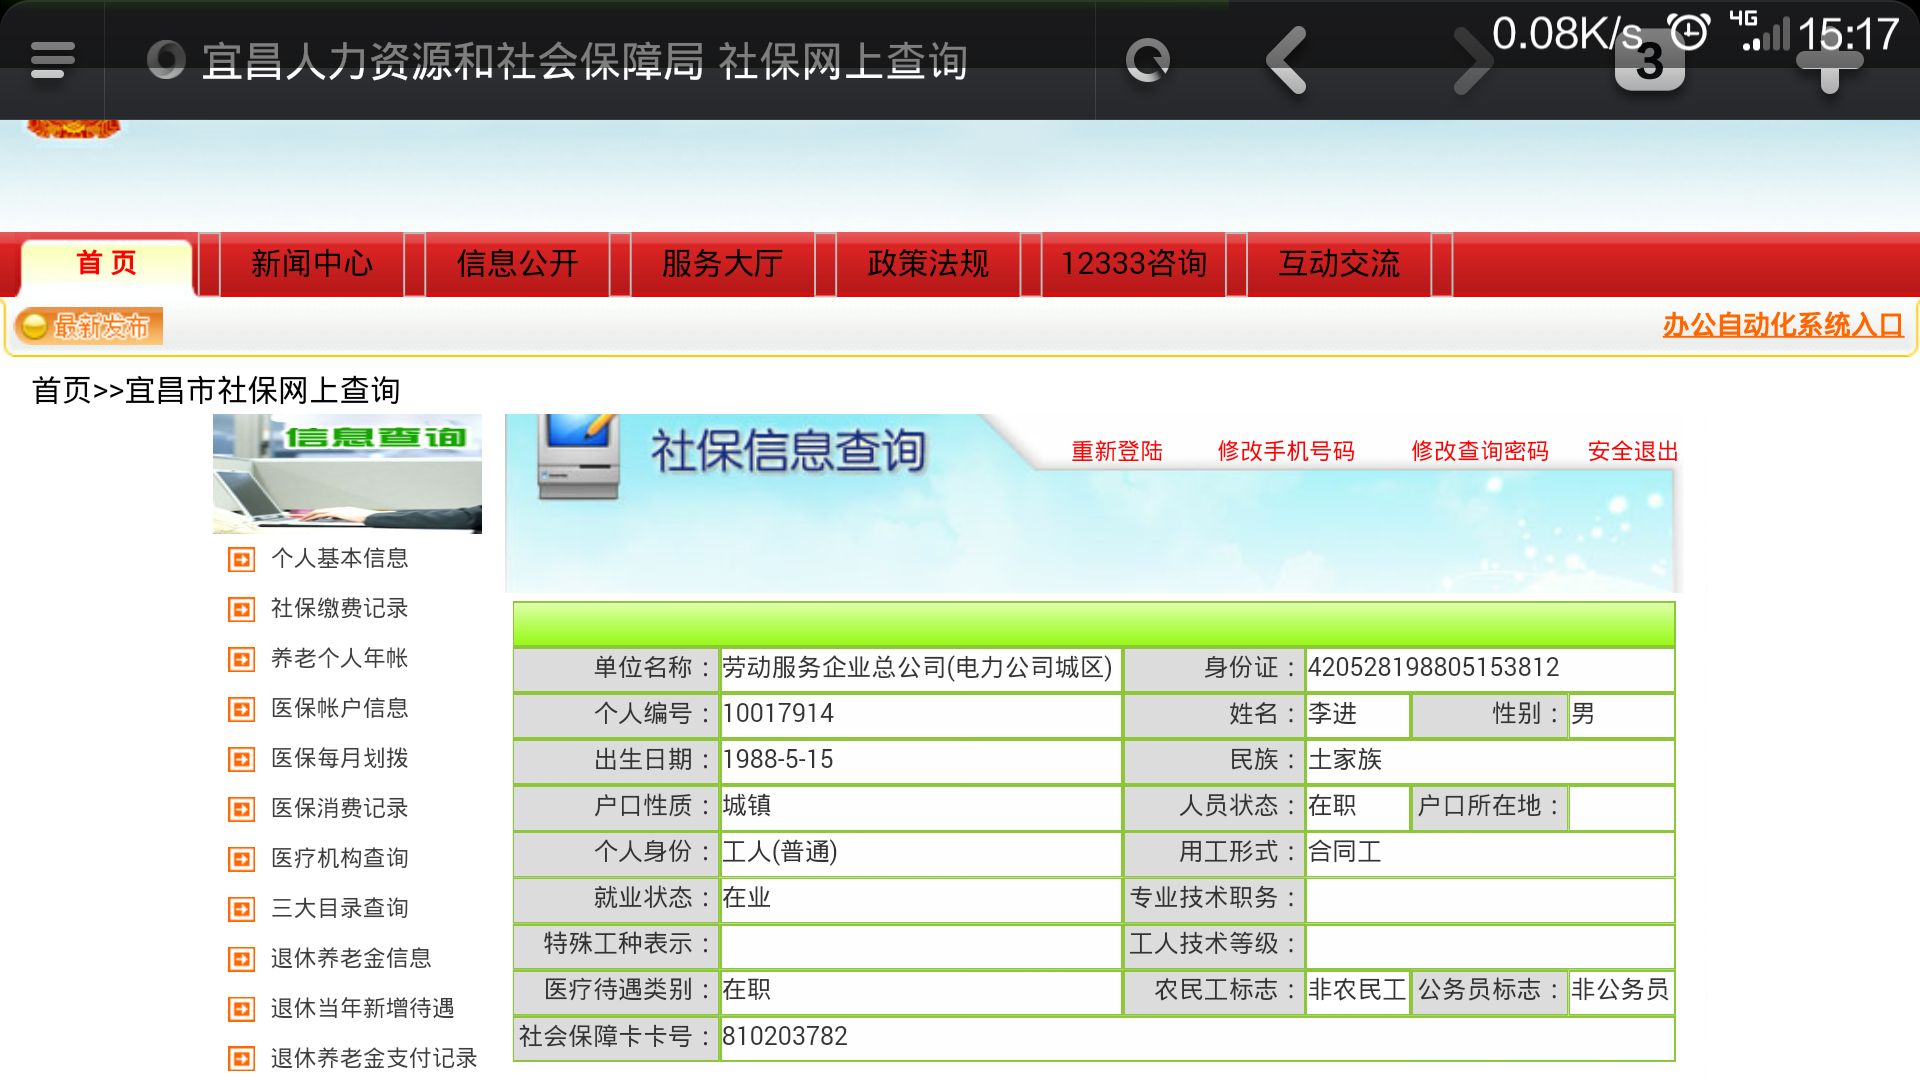1920x1080 pixels.
Task: Select the 退休养老金信息 sidebar item
Action: pos(350,958)
